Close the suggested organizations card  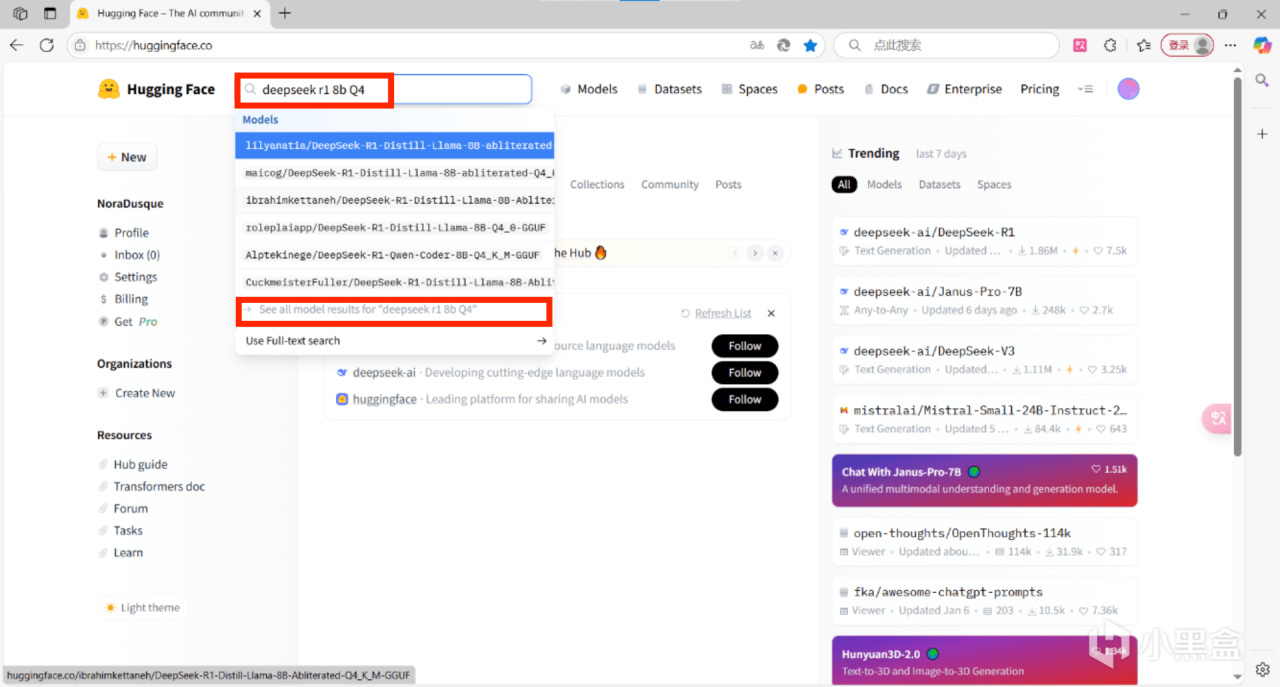click(x=771, y=313)
